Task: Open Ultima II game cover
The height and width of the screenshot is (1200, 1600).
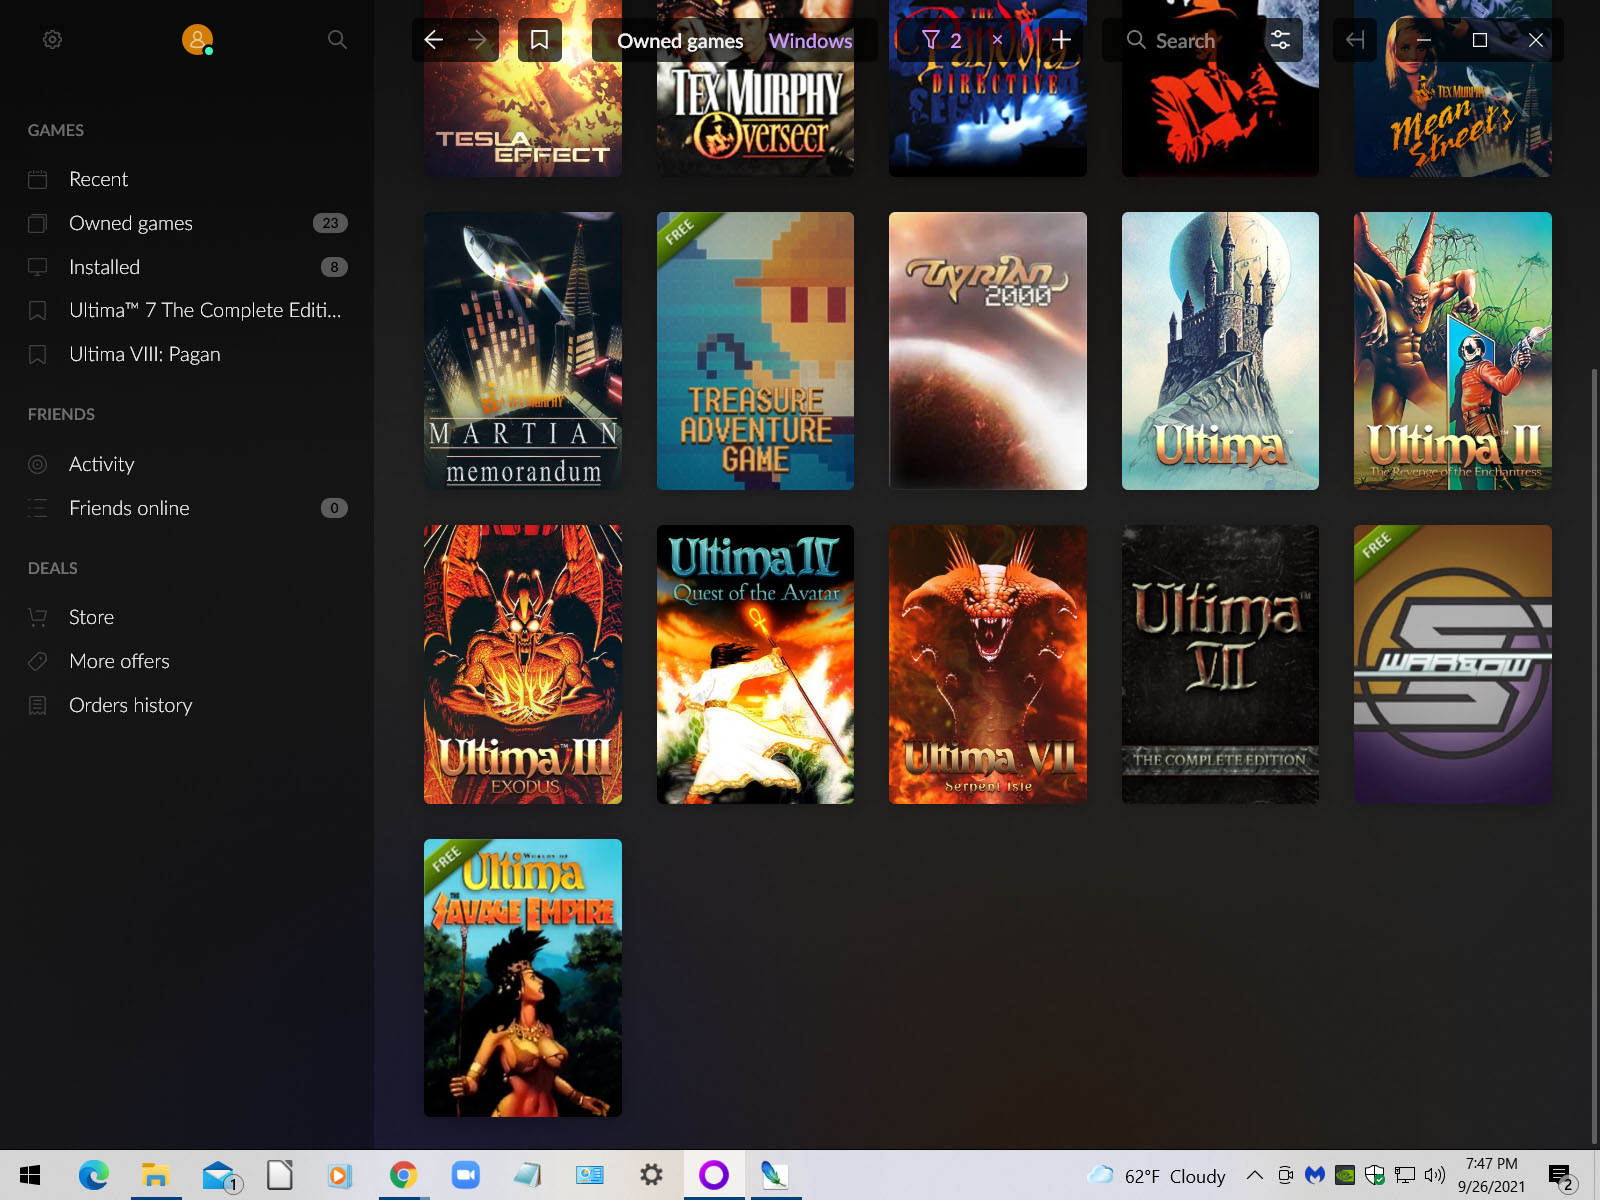Action: [x=1452, y=351]
